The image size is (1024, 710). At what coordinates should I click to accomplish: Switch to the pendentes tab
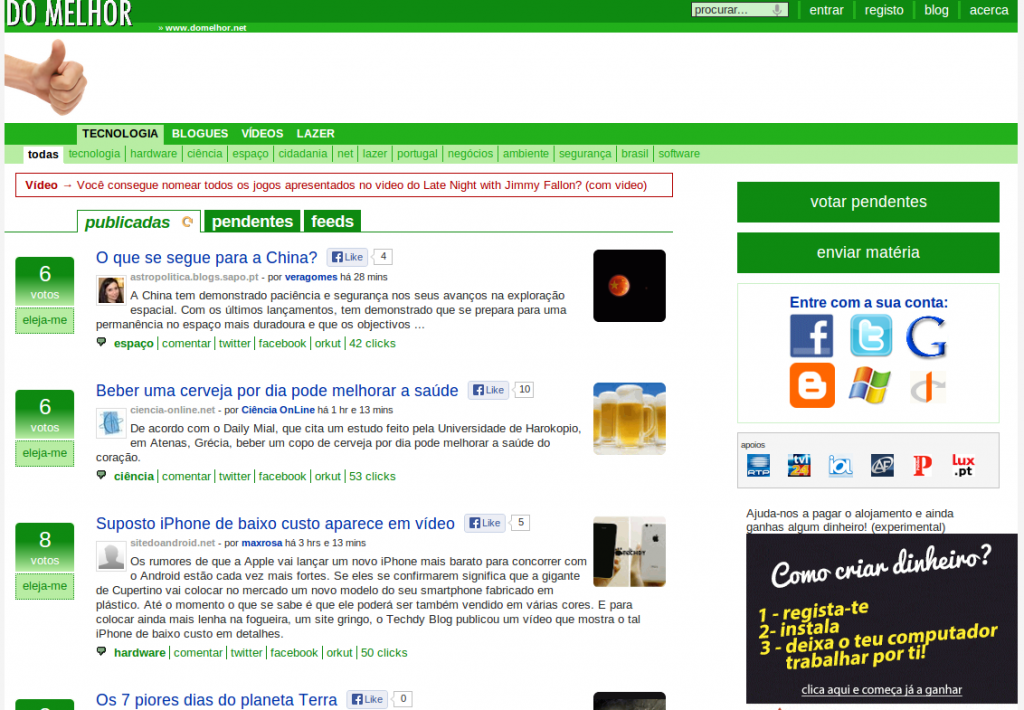tap(252, 221)
